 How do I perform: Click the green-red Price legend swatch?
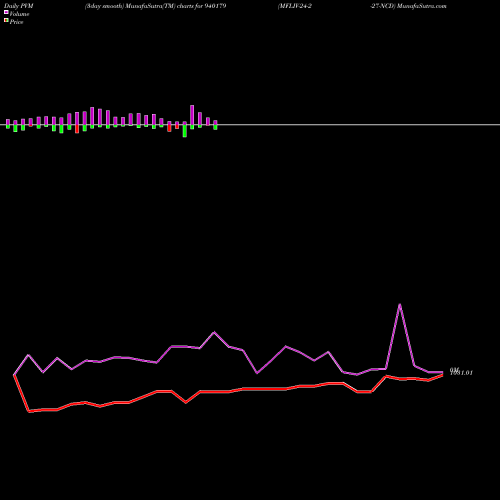[6, 21]
